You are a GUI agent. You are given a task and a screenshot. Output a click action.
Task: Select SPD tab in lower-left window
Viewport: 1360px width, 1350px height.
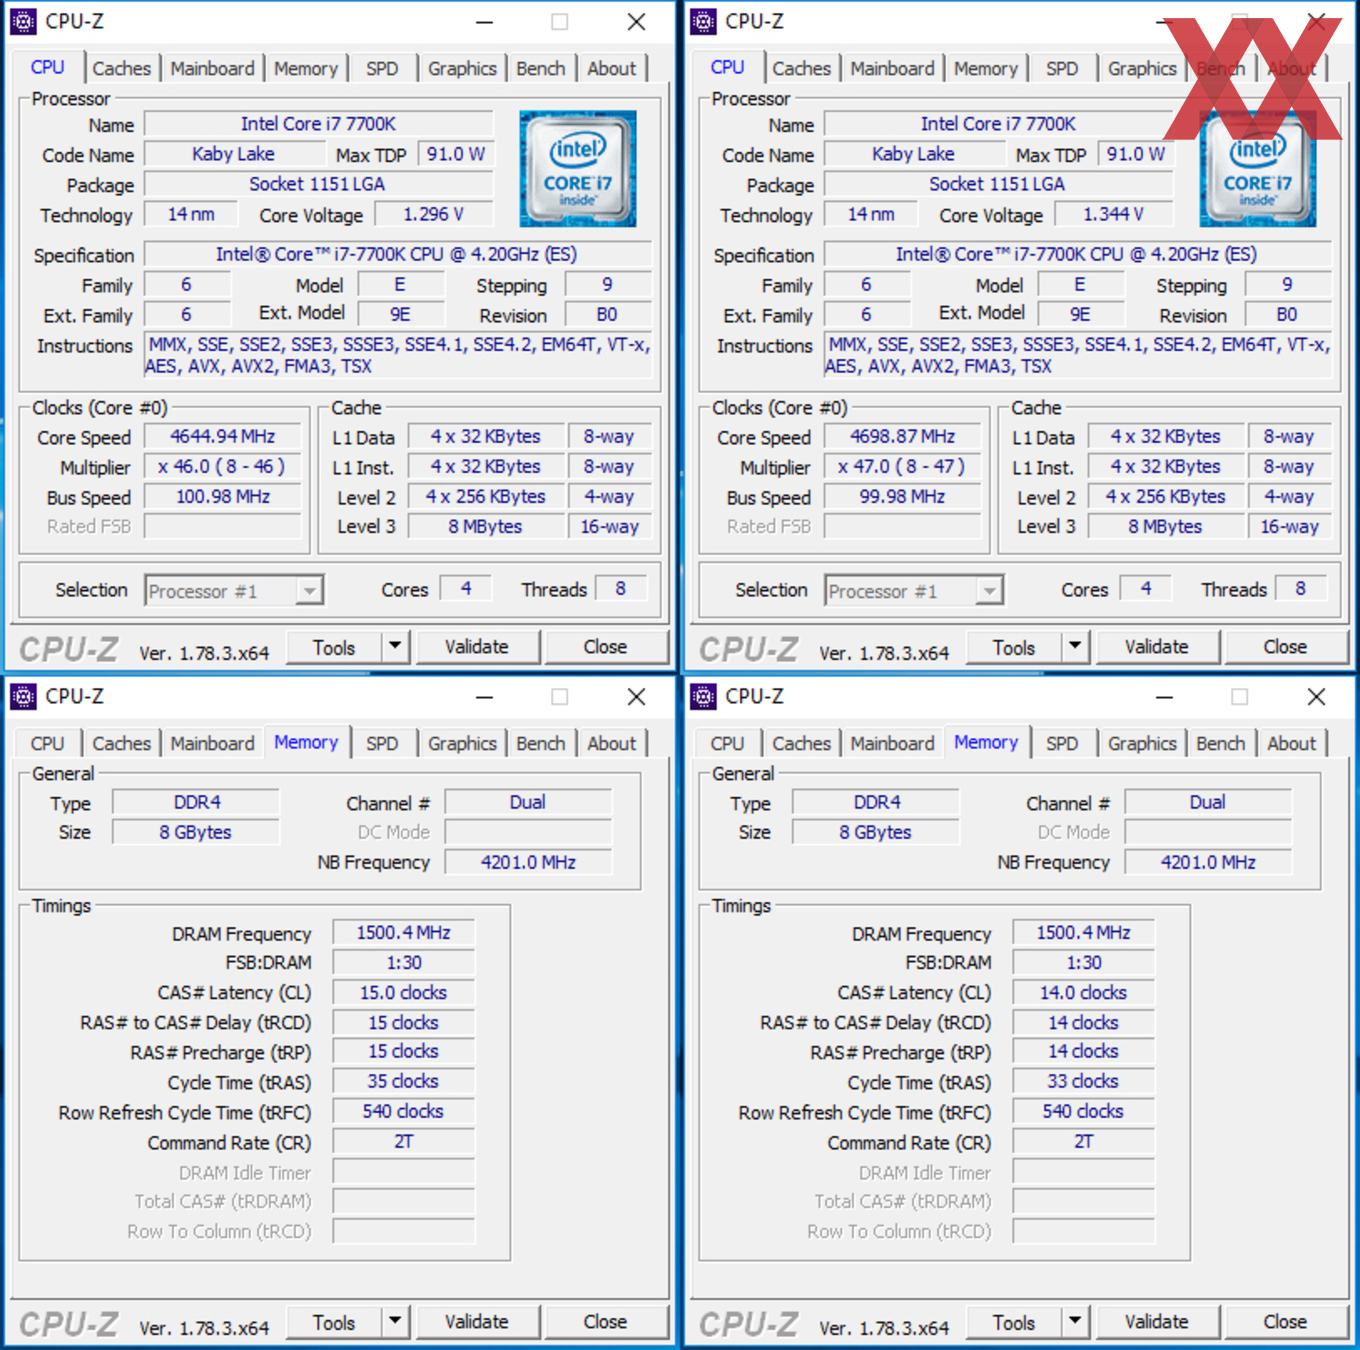(382, 744)
